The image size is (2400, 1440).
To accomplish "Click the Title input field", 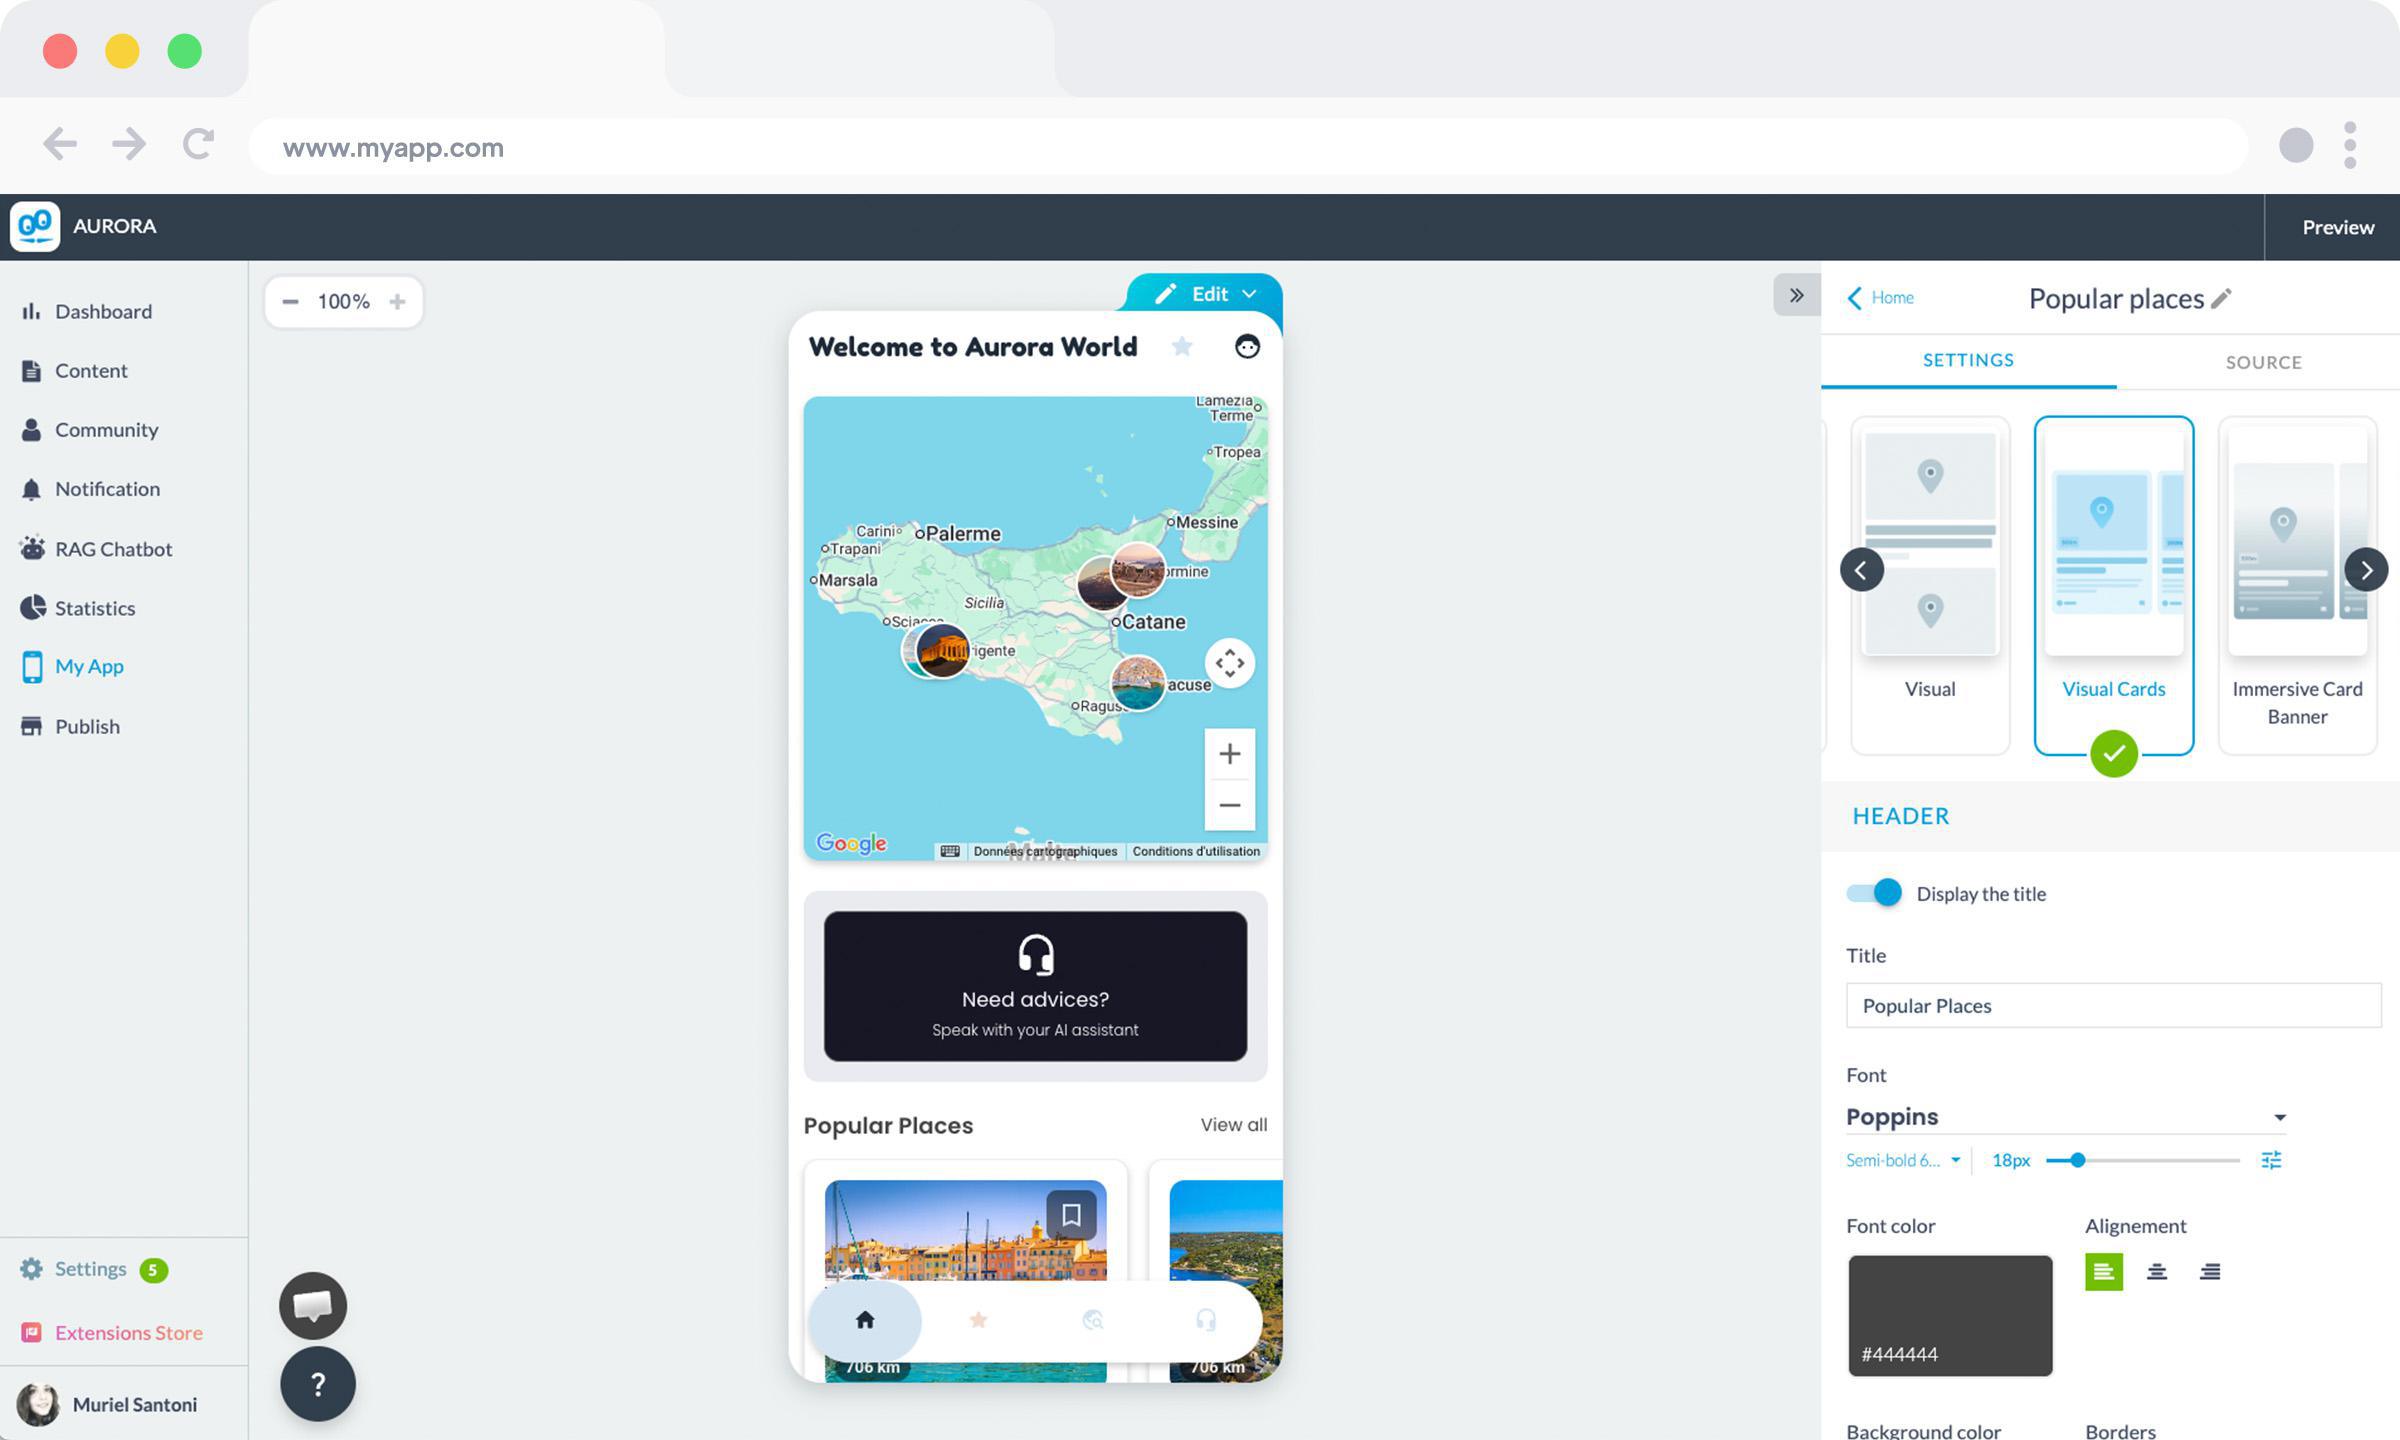I will pyautogui.click(x=2112, y=1005).
